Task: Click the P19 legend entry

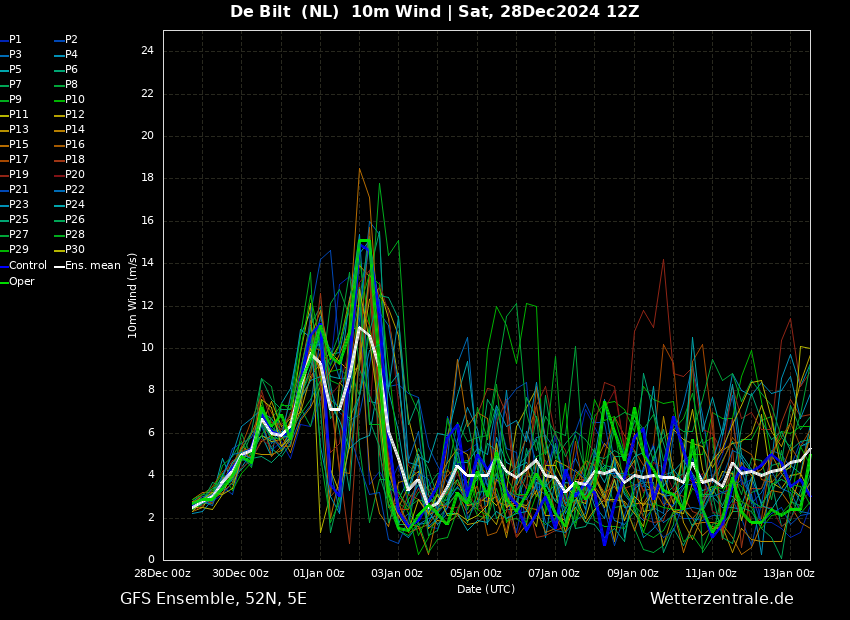Action: point(19,175)
